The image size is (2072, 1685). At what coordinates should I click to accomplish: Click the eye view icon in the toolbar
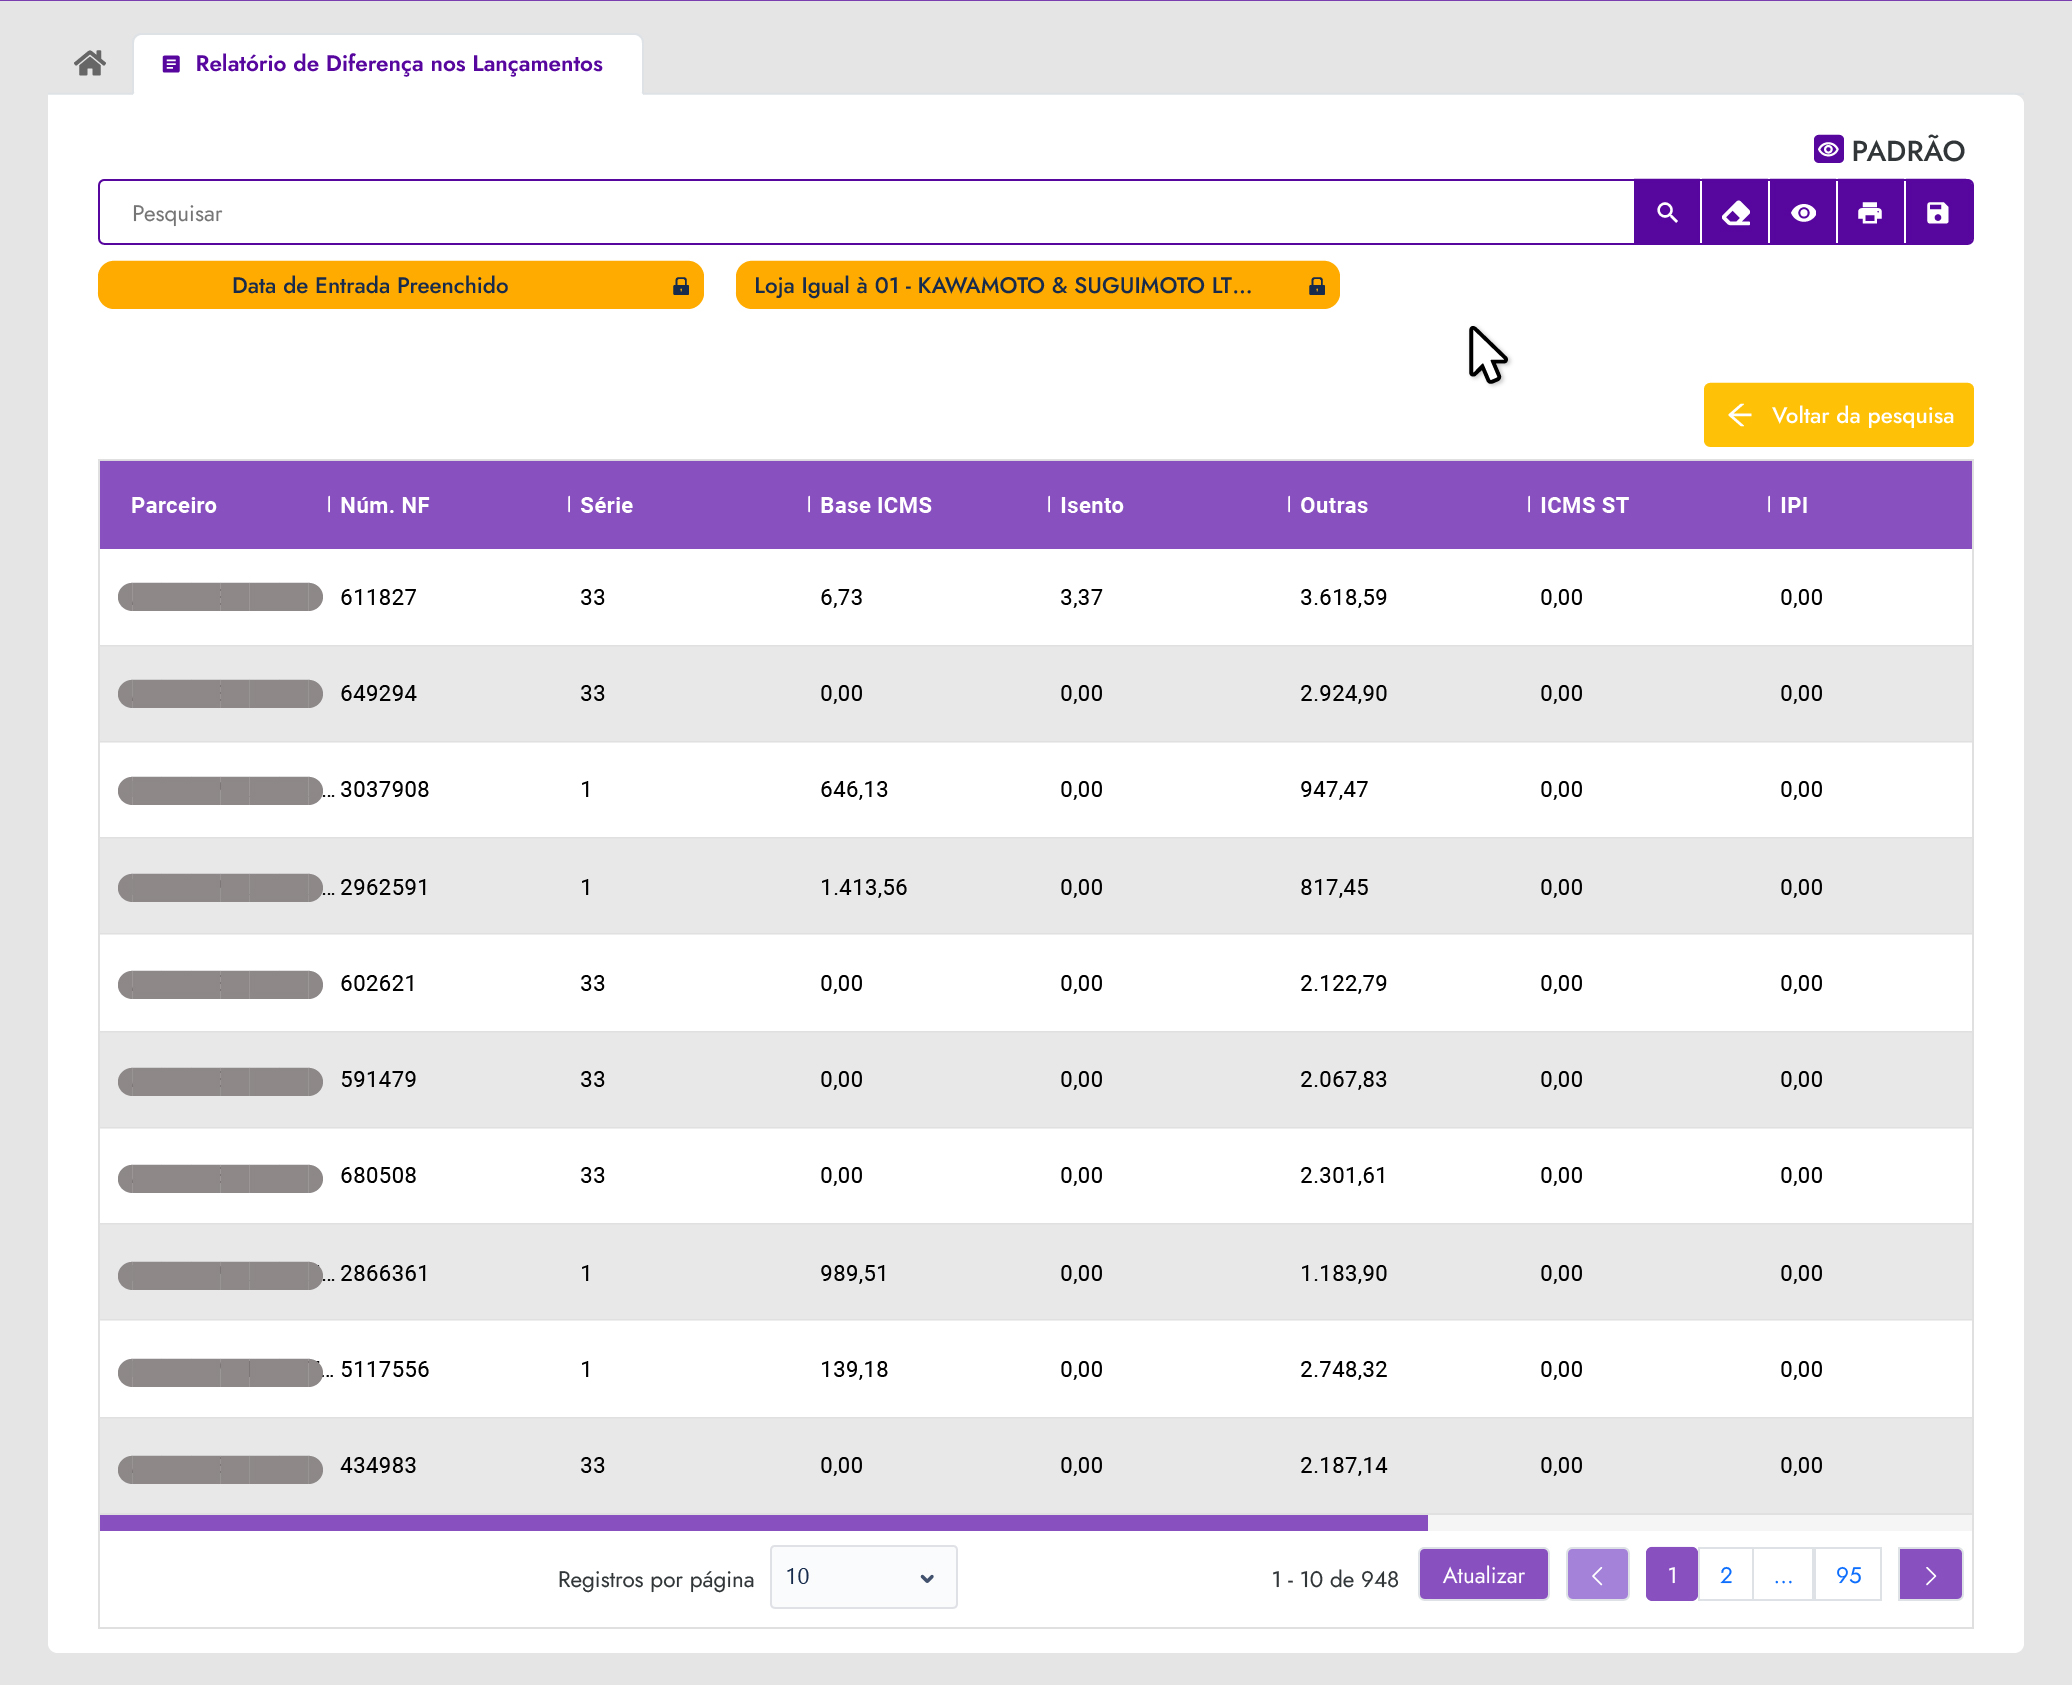point(1803,213)
